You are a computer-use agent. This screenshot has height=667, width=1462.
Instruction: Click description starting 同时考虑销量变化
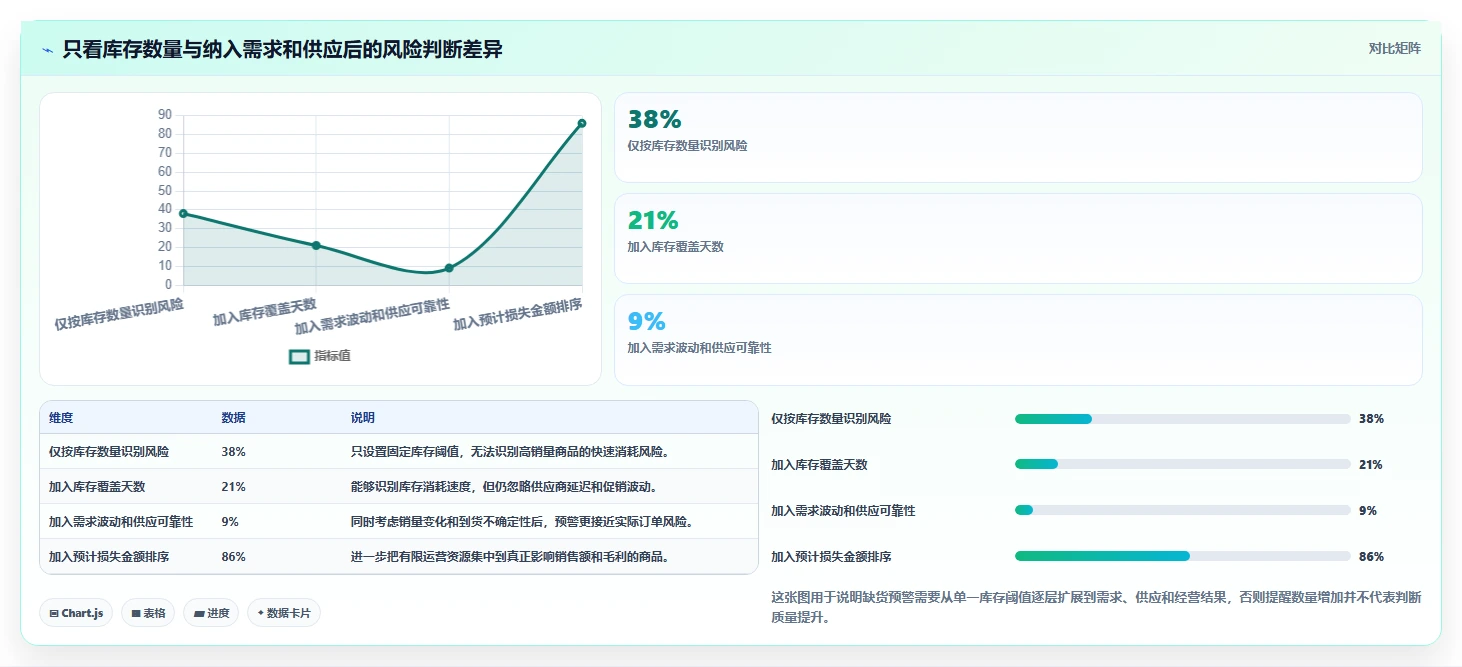(x=521, y=522)
